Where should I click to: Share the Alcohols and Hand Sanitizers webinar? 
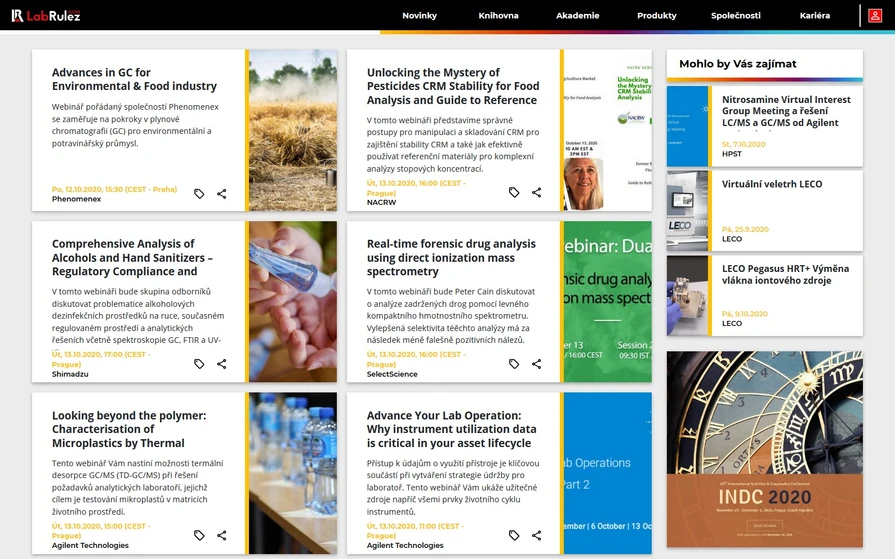click(x=222, y=364)
